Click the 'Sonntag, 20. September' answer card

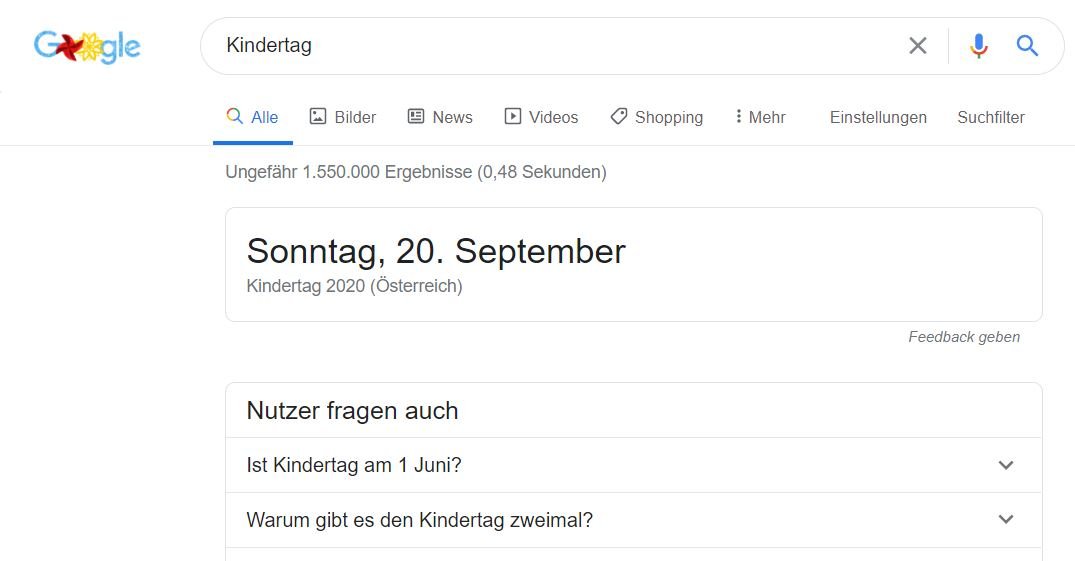(x=436, y=252)
